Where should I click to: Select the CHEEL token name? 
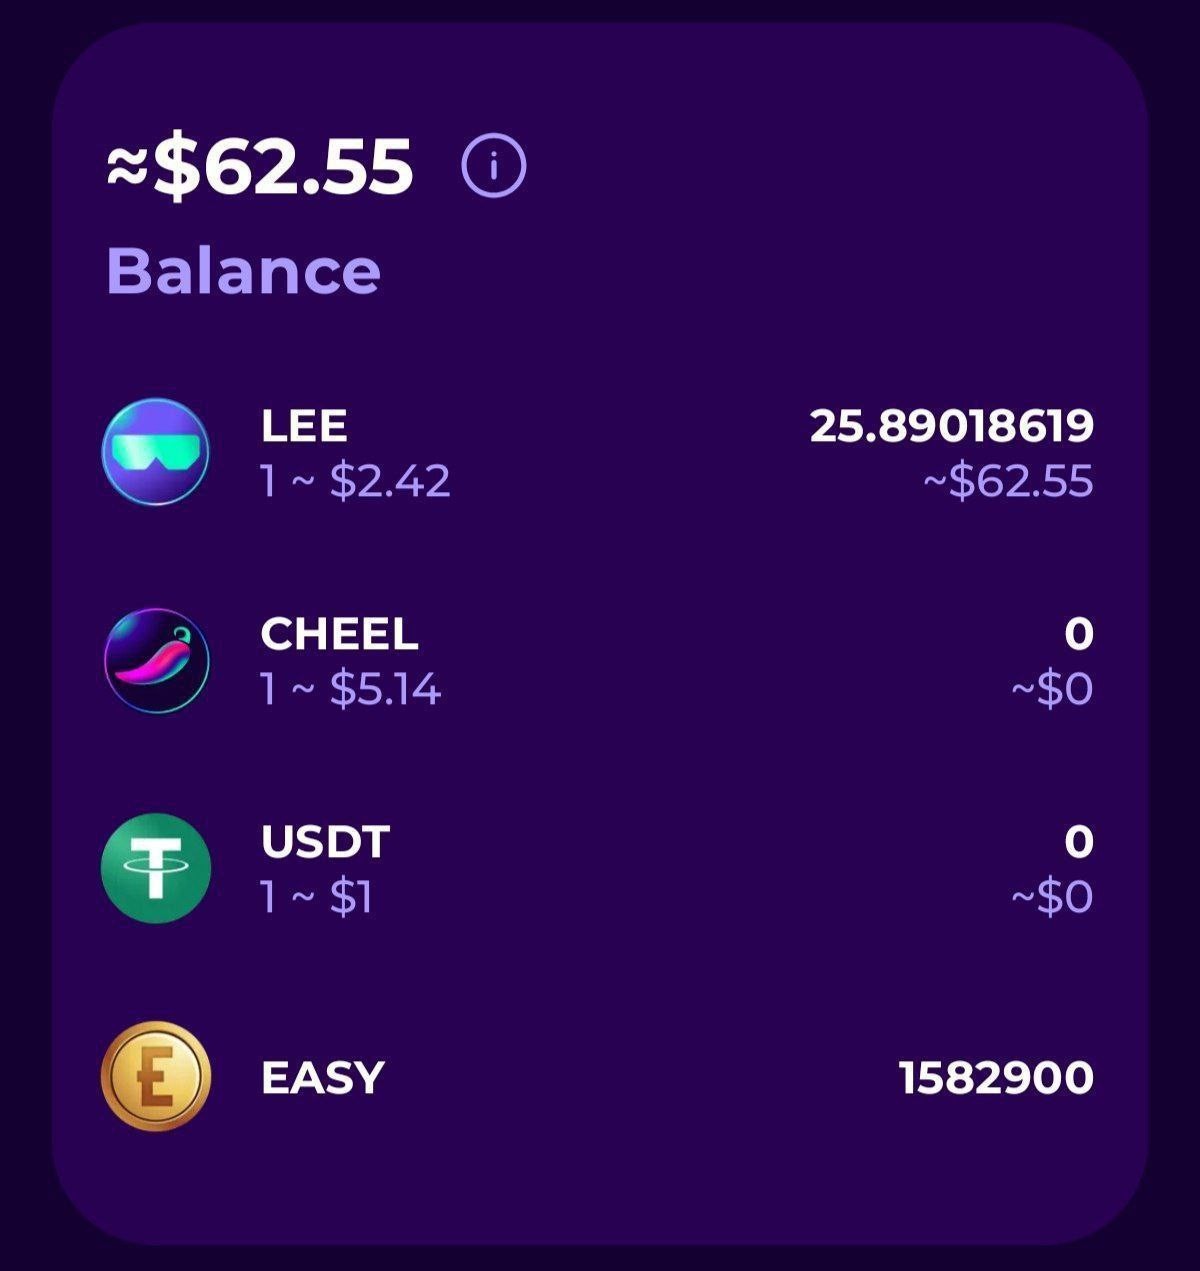pos(339,634)
